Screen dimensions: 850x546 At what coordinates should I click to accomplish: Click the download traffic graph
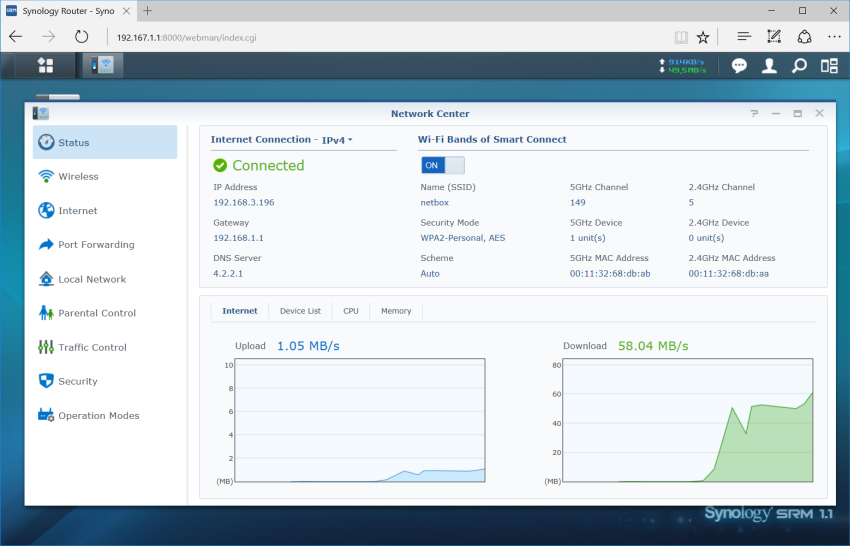[688, 420]
